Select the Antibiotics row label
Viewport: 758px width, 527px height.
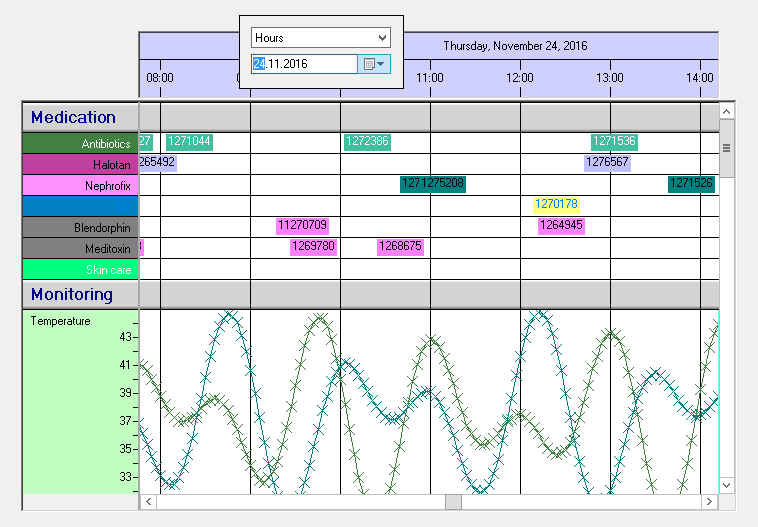pos(80,143)
